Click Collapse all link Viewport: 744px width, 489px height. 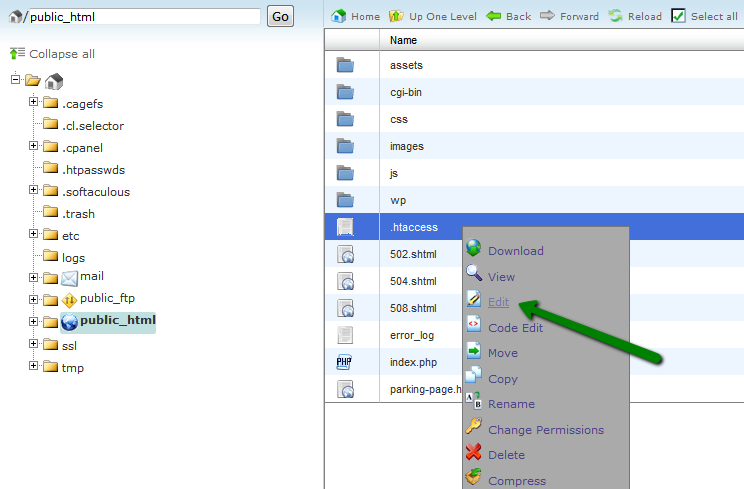[61, 54]
